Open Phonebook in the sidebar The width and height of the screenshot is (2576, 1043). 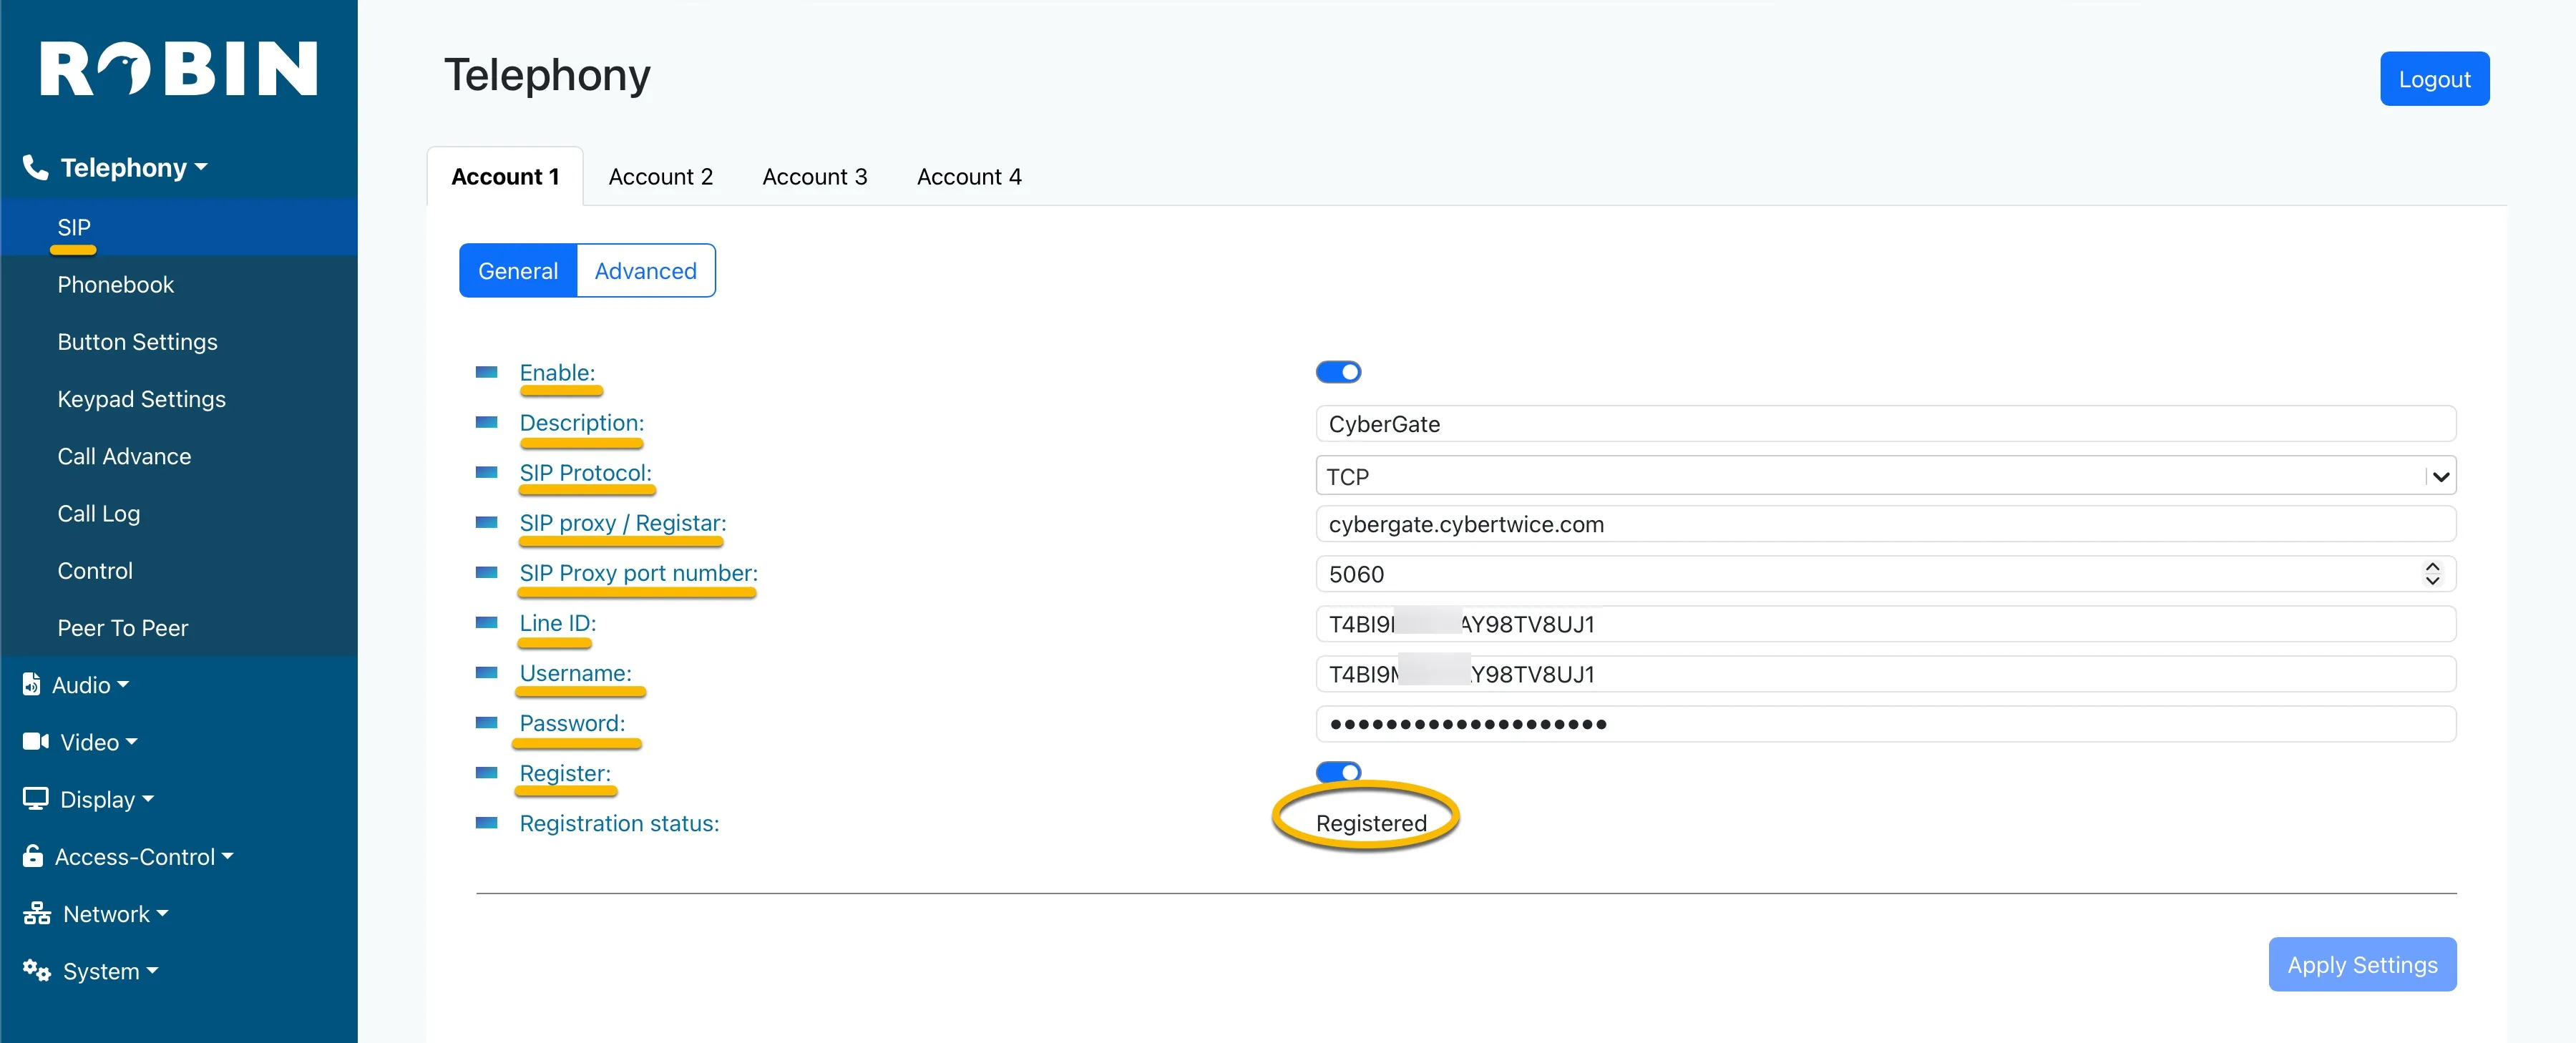115,284
